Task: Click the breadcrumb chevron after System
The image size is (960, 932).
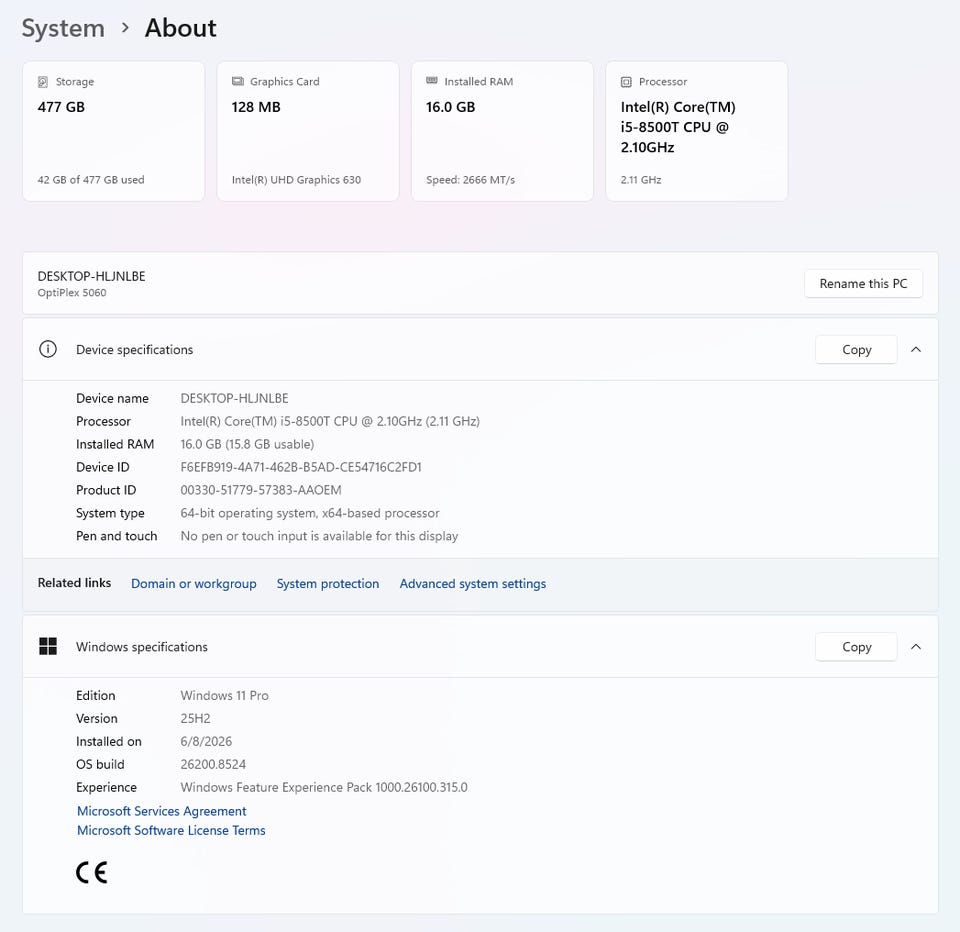Action: 125,28
